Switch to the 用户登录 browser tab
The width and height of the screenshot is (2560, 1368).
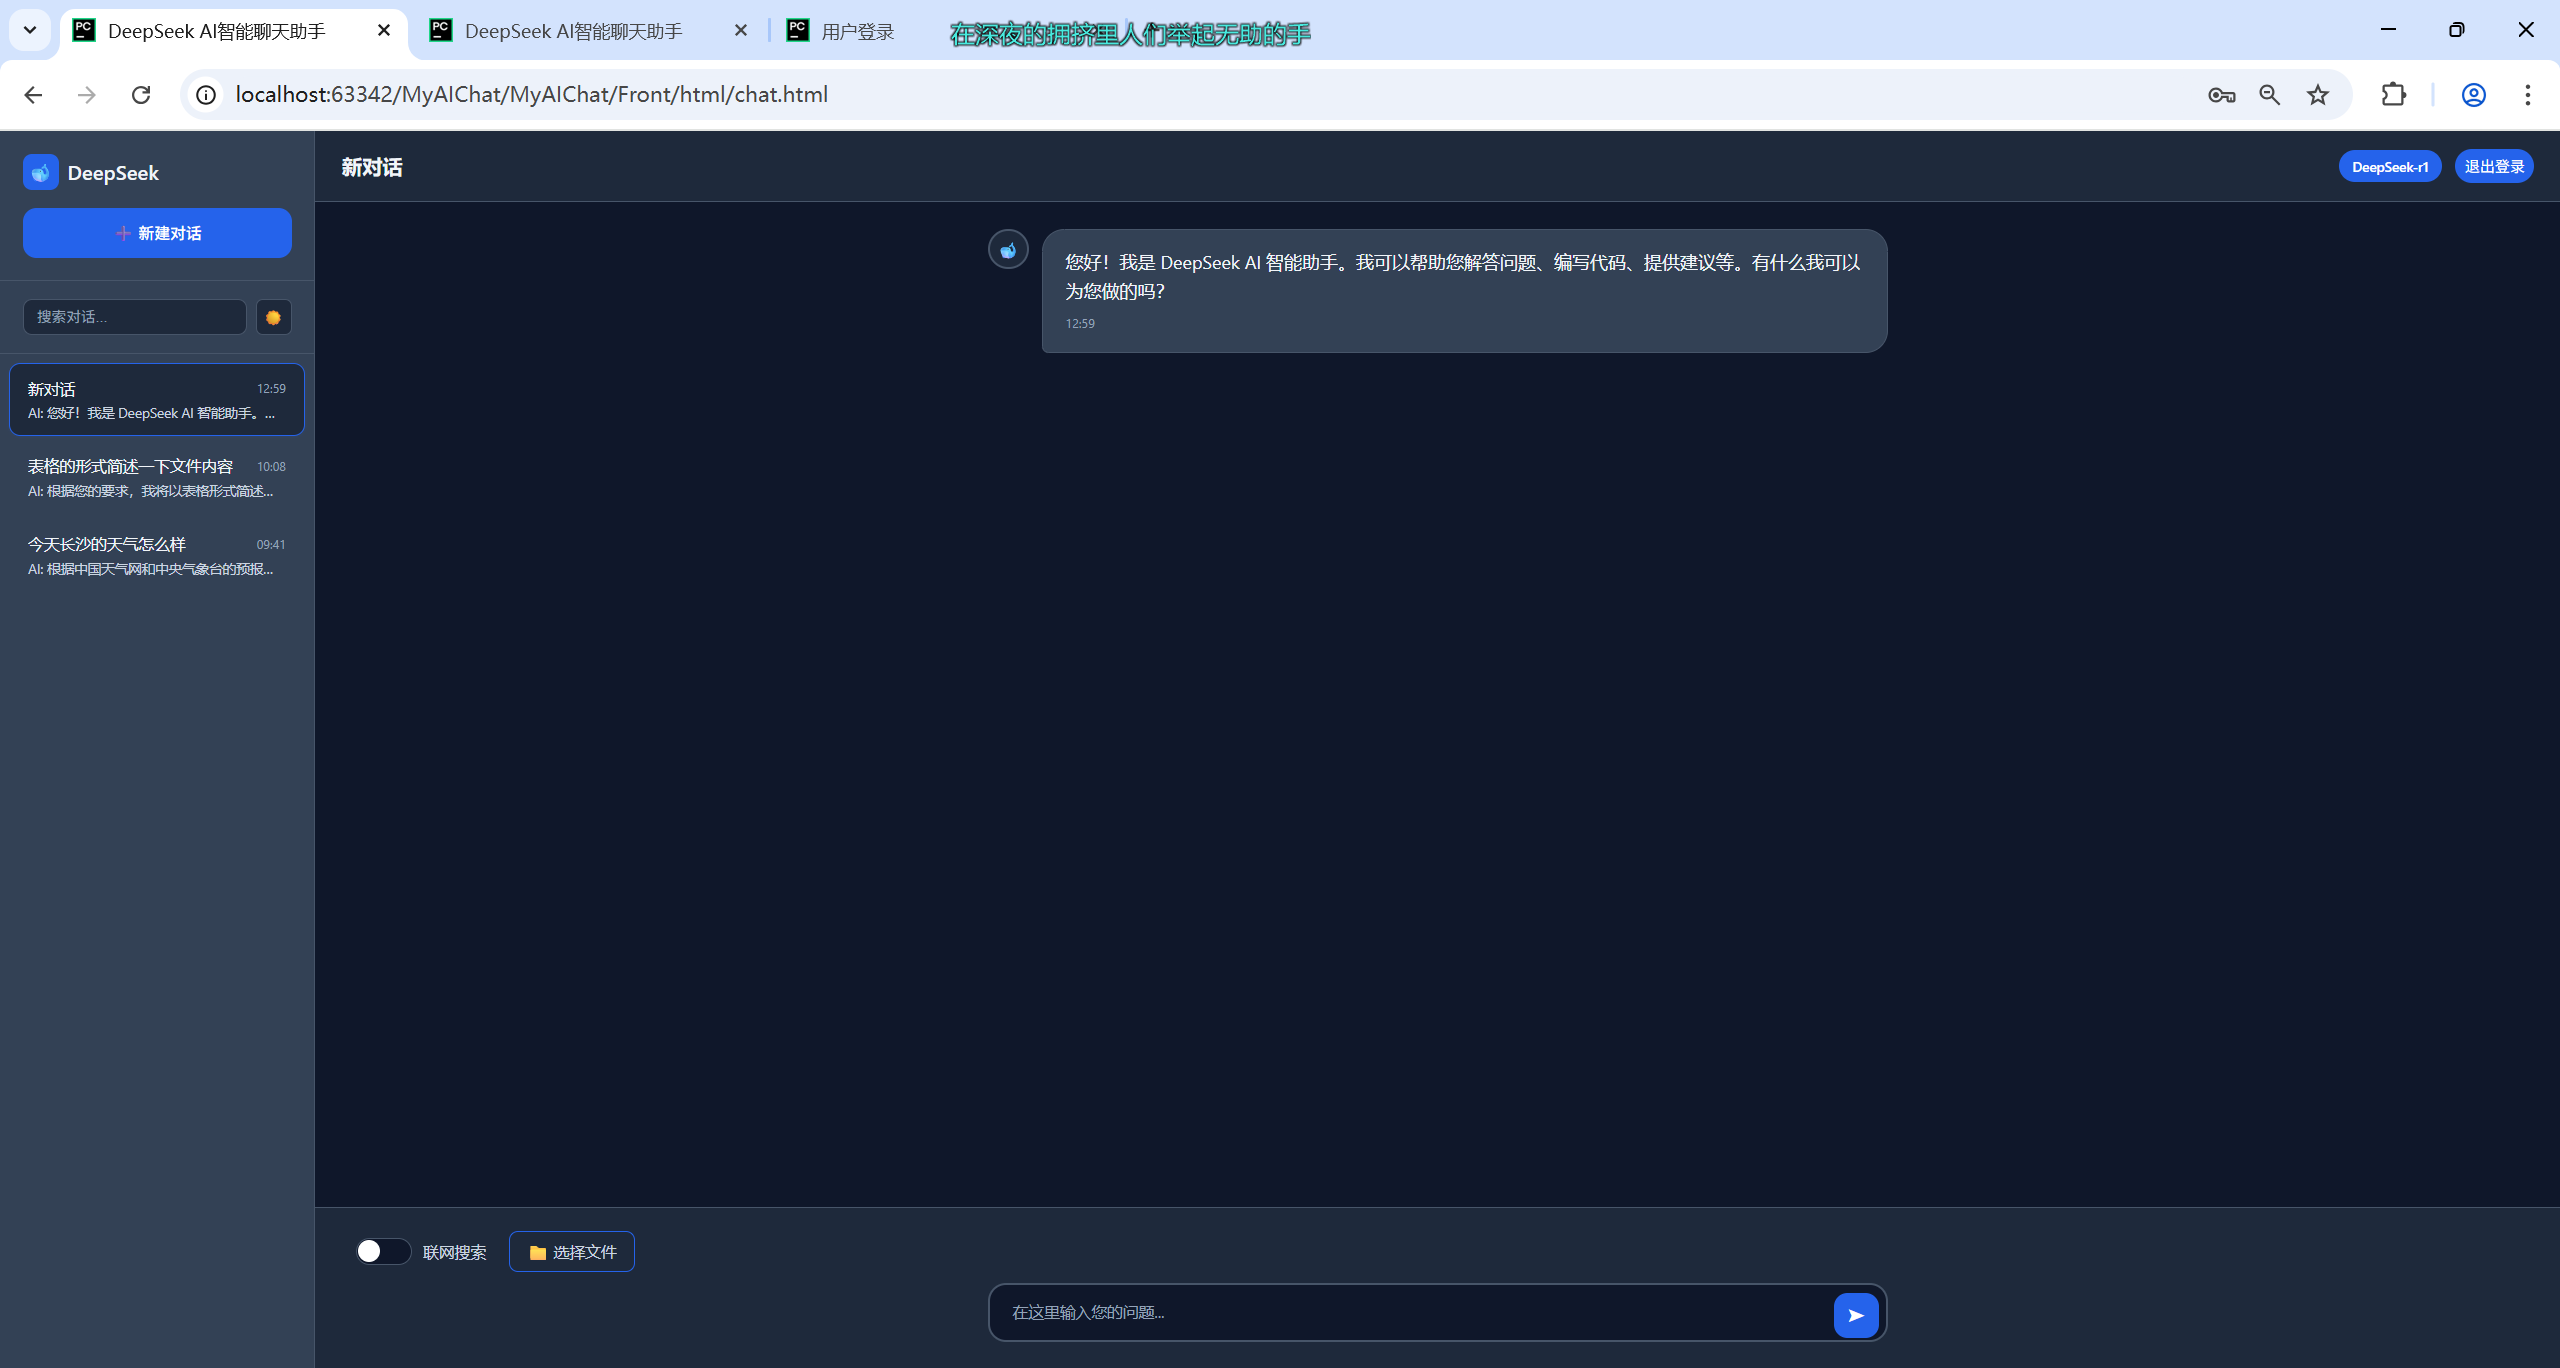pyautogui.click(x=857, y=31)
